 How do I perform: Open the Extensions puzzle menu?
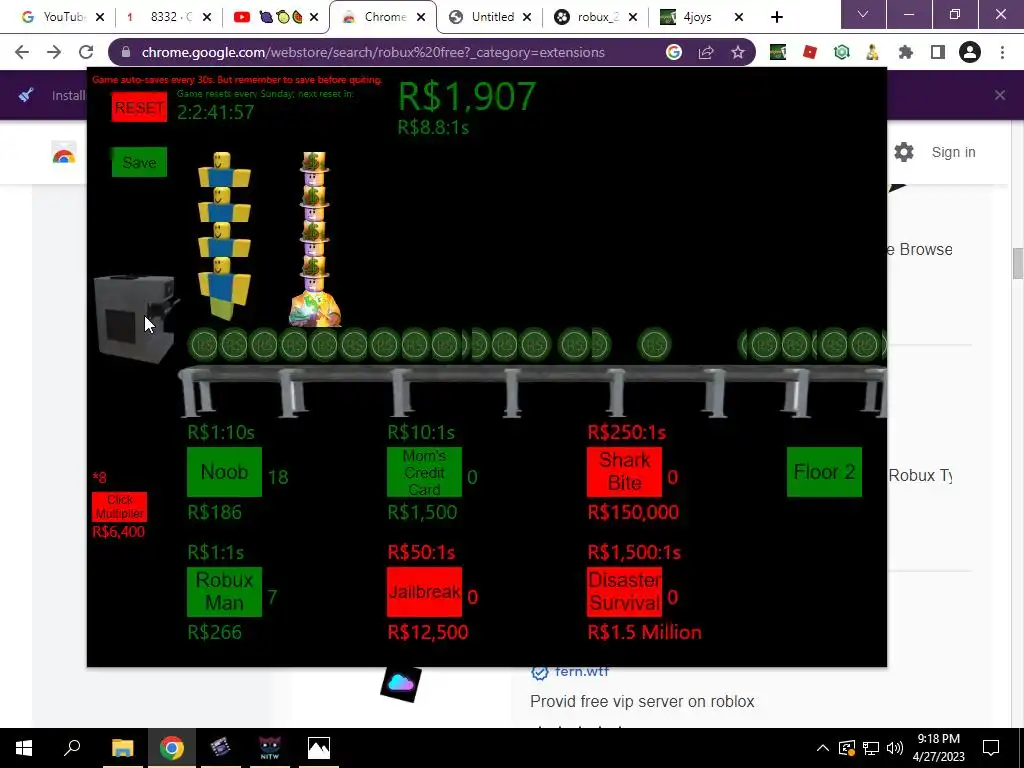(x=906, y=52)
